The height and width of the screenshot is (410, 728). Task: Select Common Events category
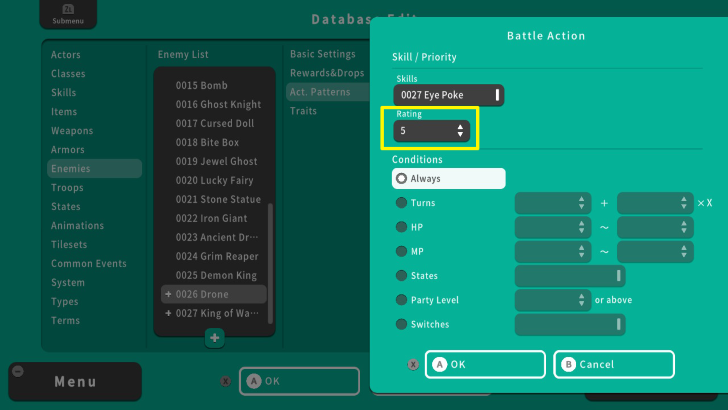click(x=89, y=264)
